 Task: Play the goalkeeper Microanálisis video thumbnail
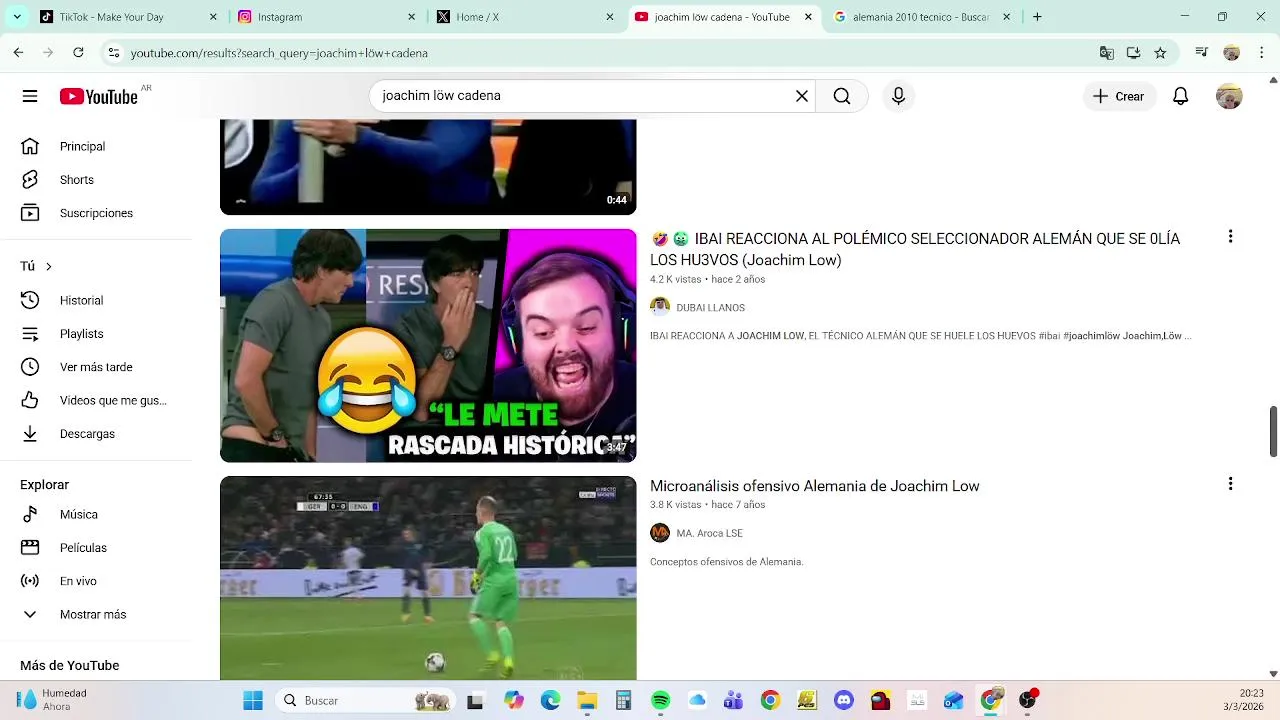(x=428, y=578)
